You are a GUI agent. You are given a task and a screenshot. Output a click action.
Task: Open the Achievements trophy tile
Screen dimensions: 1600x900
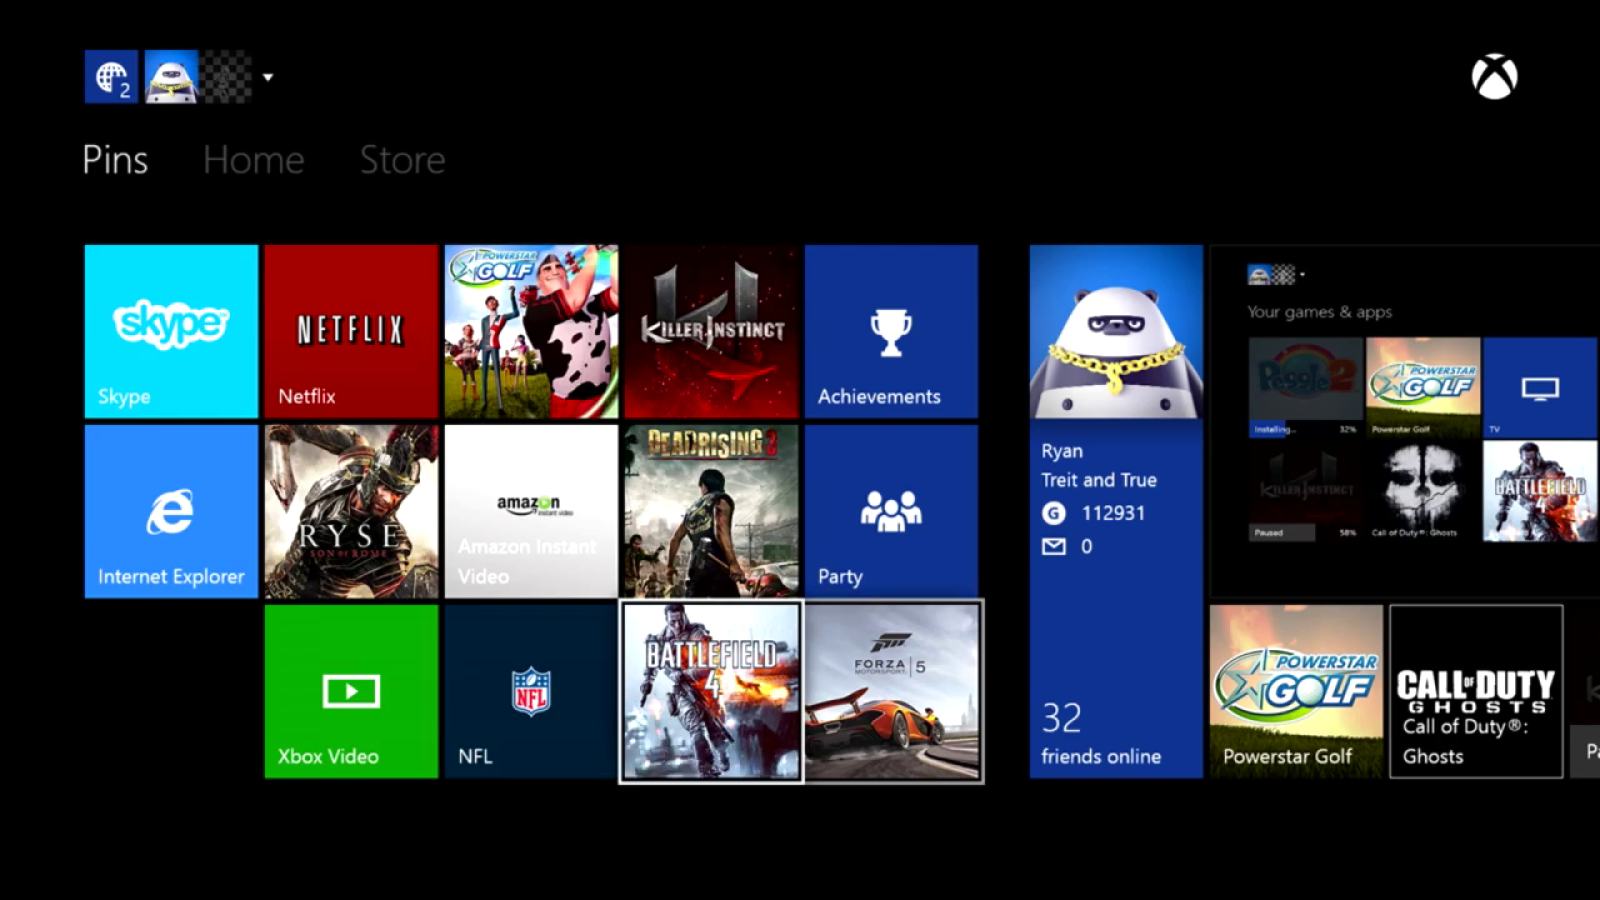point(891,331)
